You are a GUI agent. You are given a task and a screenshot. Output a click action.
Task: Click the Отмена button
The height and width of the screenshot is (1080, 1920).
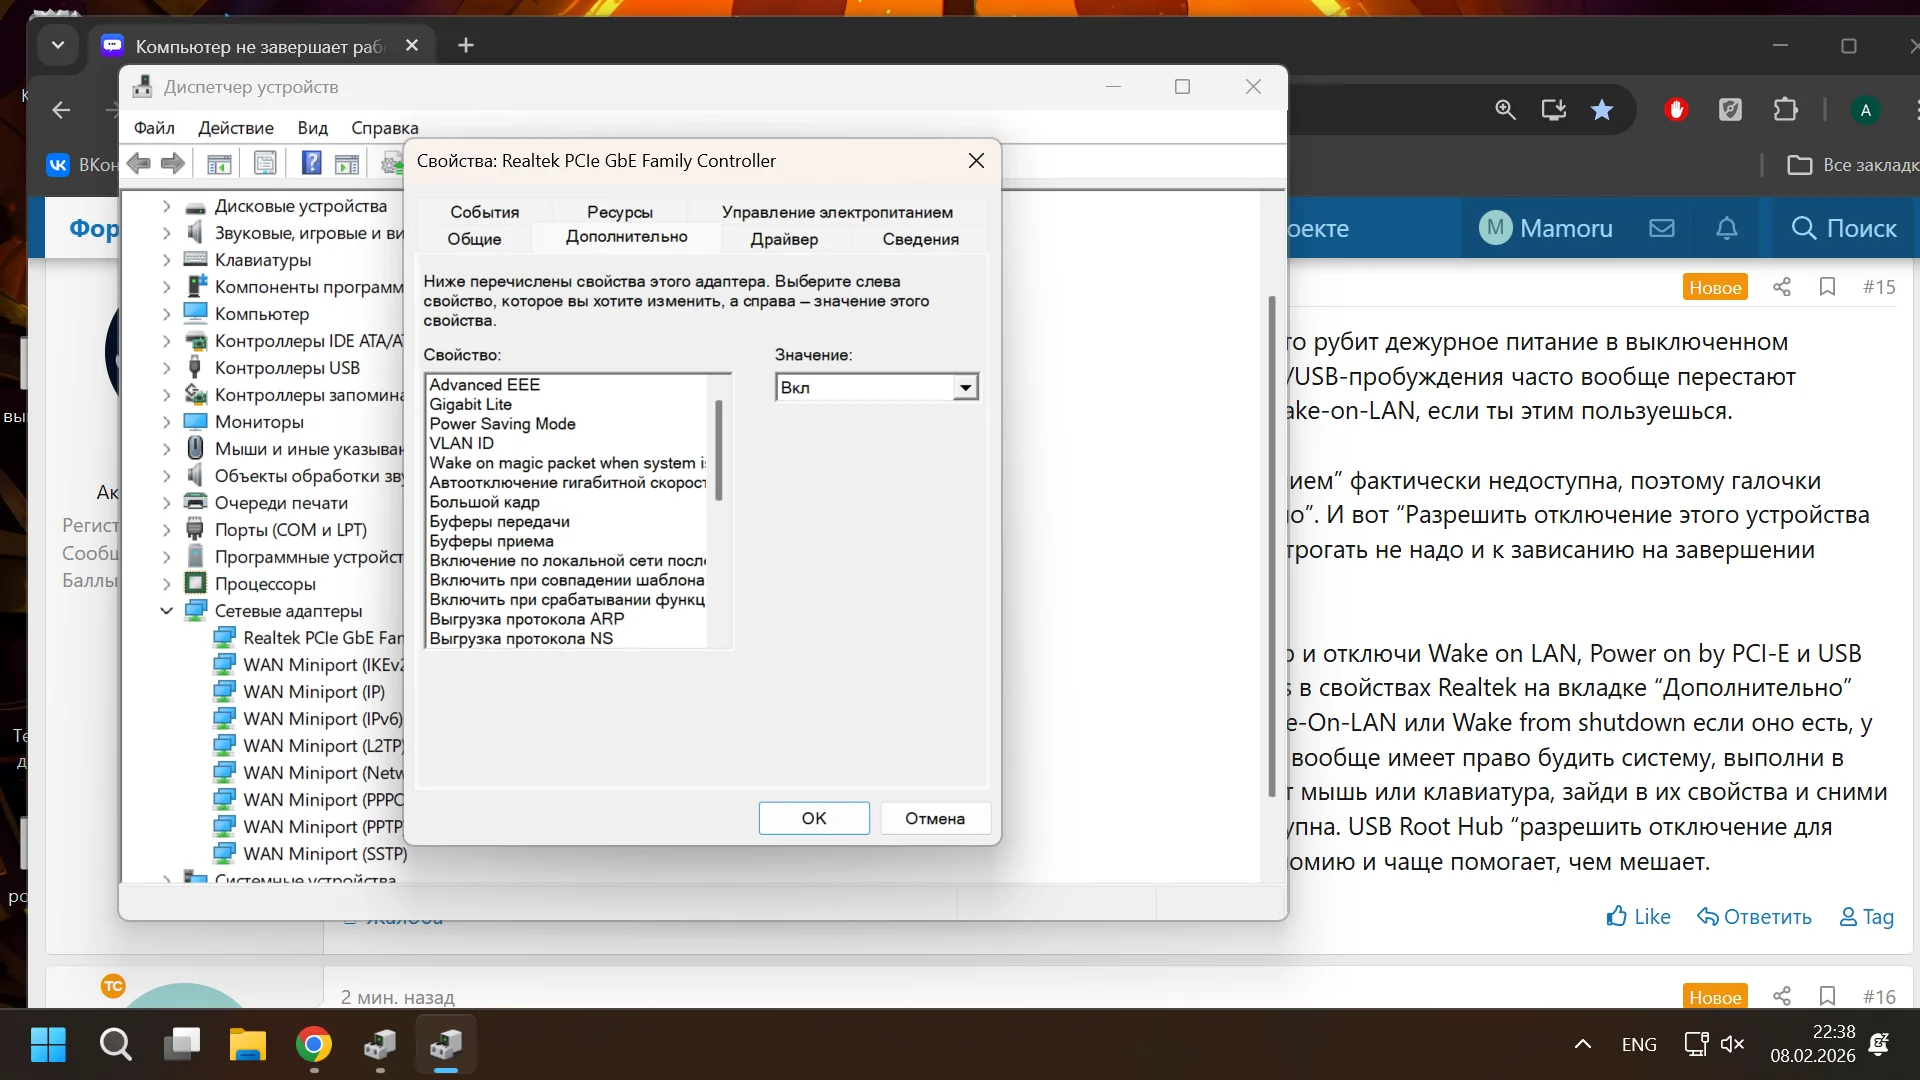coord(934,818)
